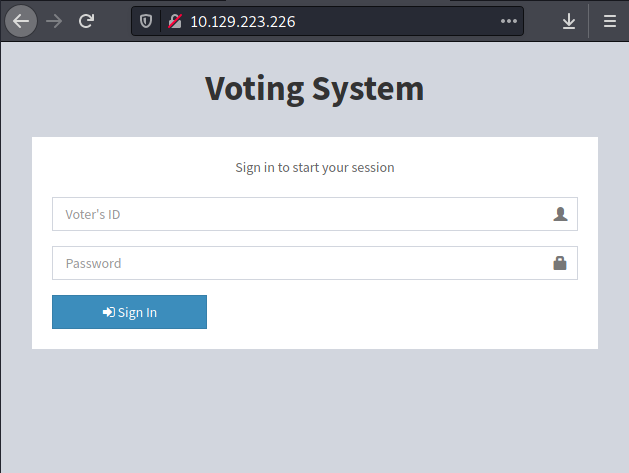629x473 pixels.
Task: Click the user silhouette icon in Voter's ID field
Action: click(560, 214)
